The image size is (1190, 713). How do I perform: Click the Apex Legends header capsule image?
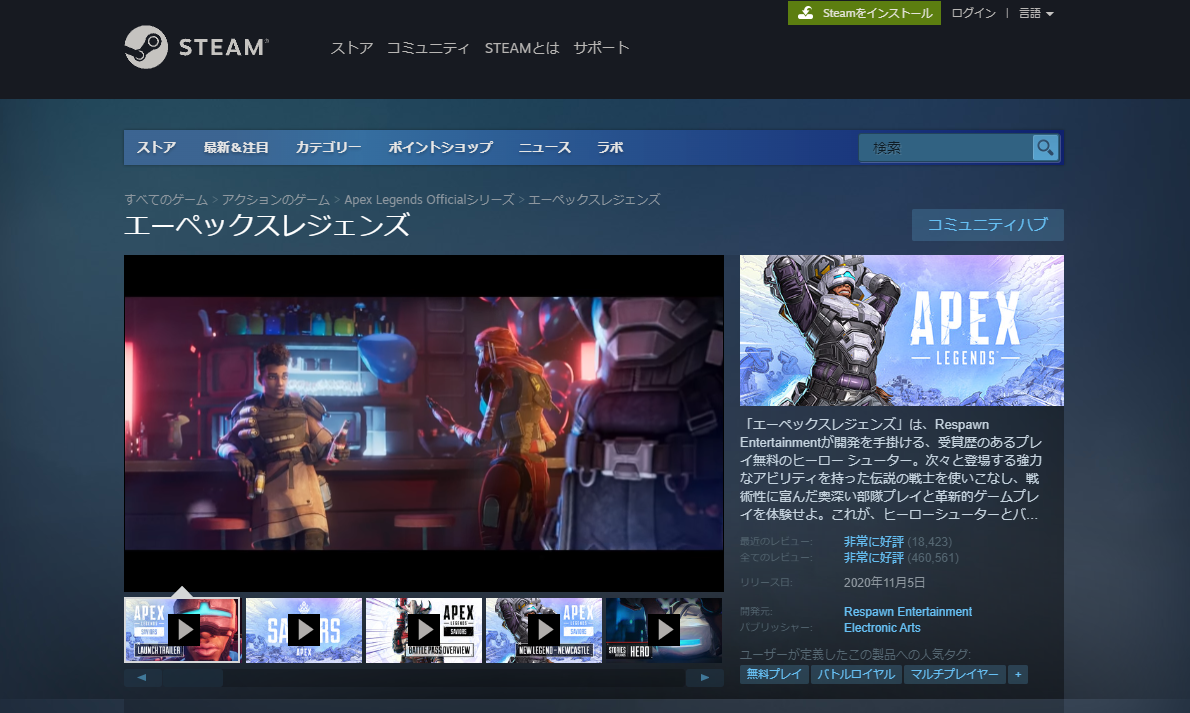pyautogui.click(x=902, y=330)
